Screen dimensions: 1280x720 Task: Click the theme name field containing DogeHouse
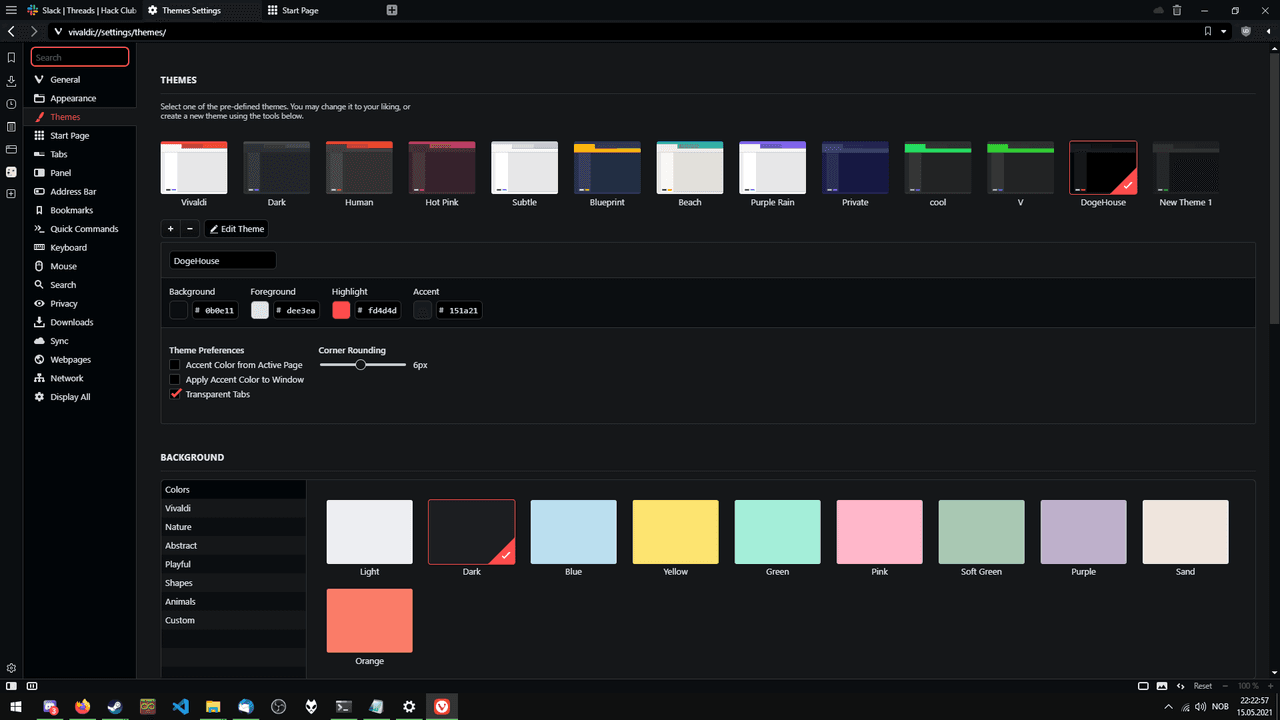(x=222, y=261)
